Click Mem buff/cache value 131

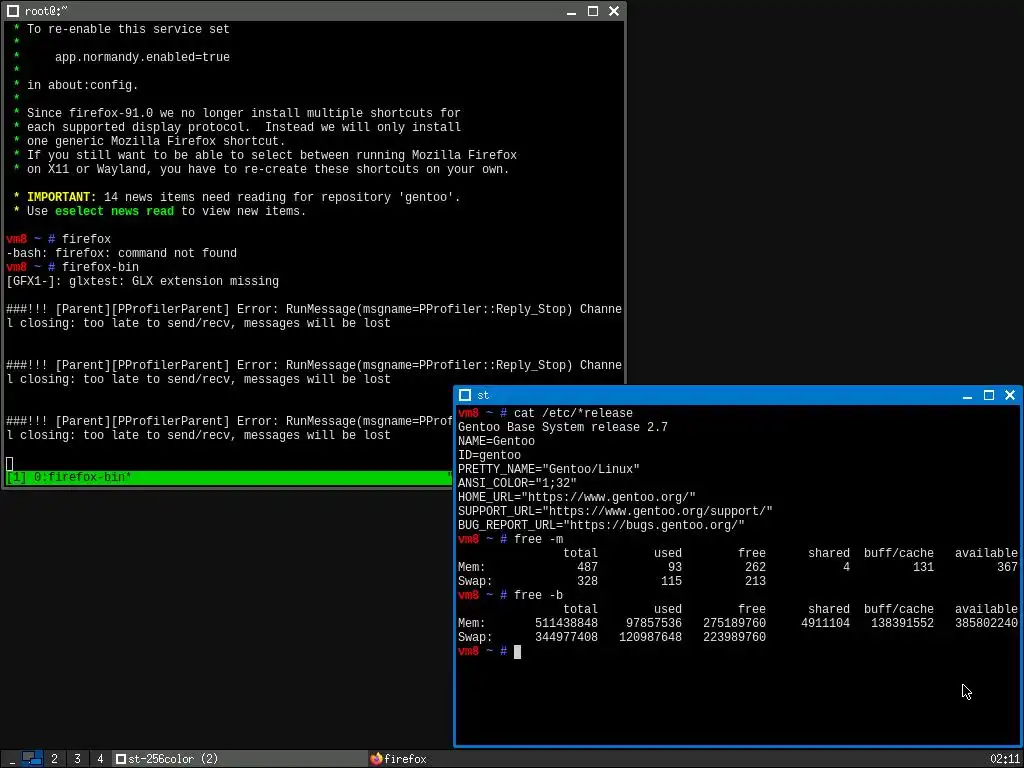(923, 568)
